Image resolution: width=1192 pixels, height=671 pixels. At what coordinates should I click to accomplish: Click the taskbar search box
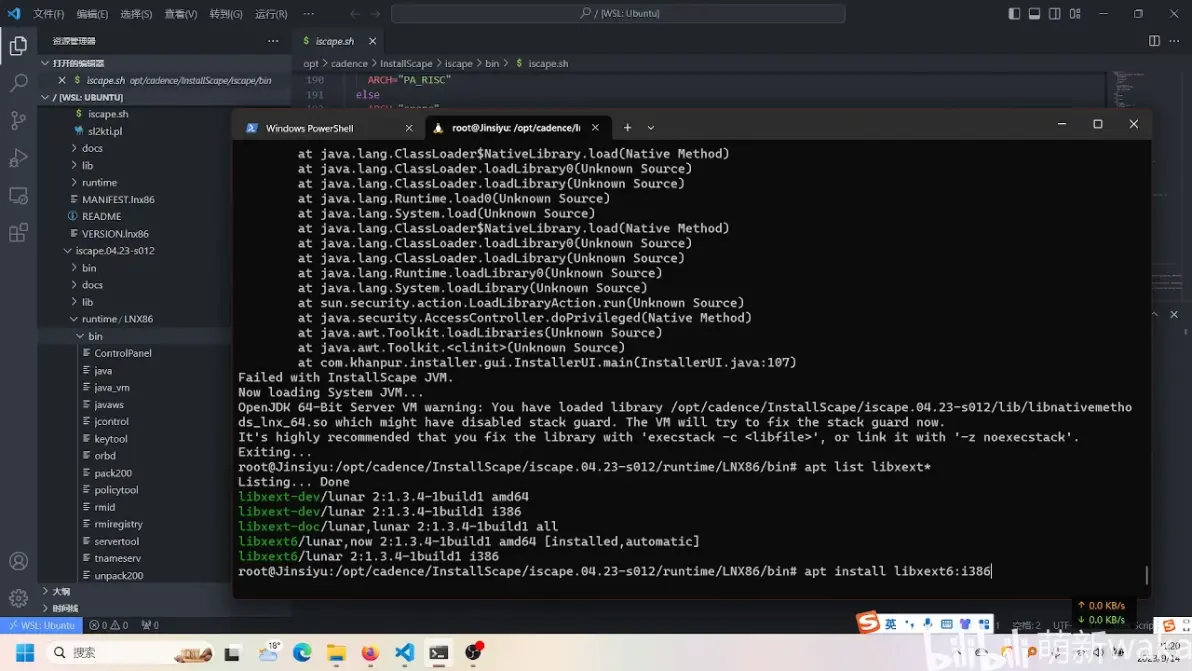tap(129, 653)
